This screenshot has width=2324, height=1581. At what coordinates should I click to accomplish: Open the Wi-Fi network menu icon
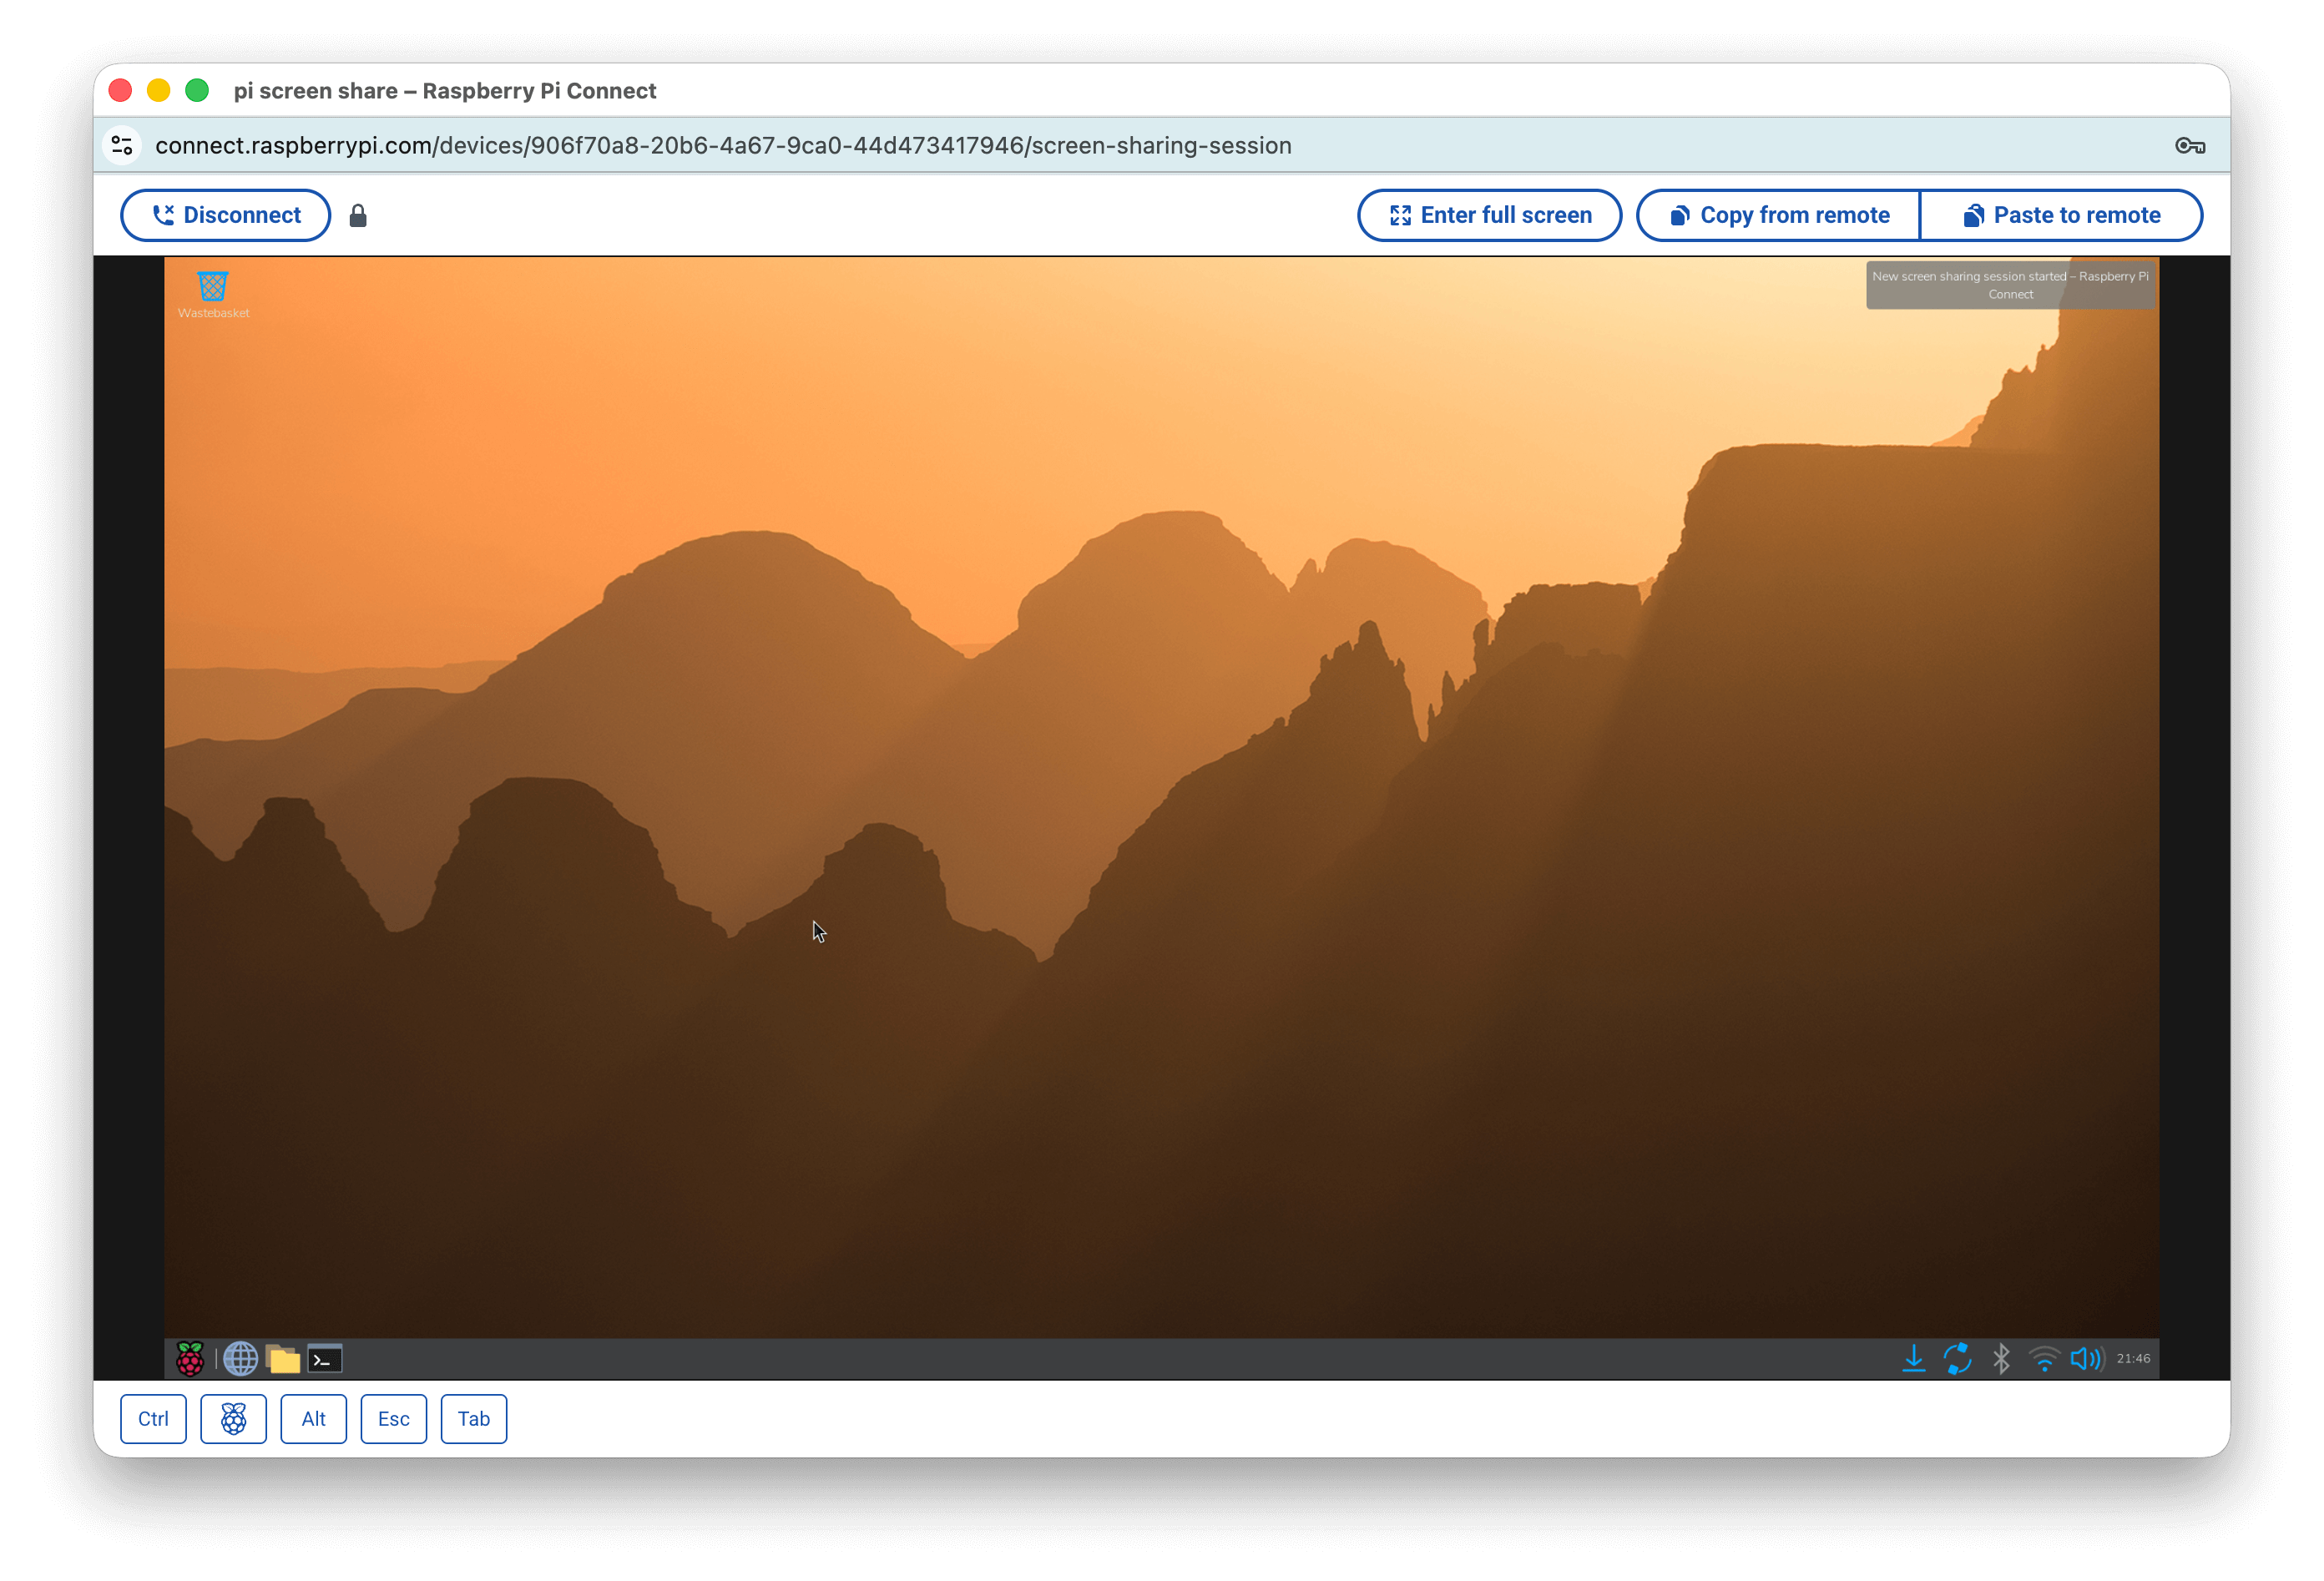coord(2044,1358)
